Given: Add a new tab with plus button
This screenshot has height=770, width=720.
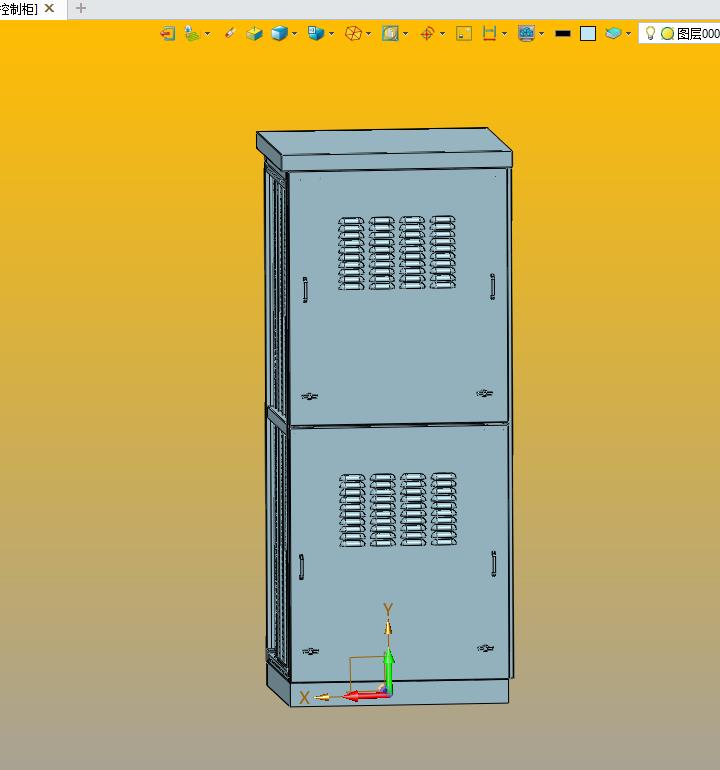Looking at the screenshot, I should coord(81,8).
